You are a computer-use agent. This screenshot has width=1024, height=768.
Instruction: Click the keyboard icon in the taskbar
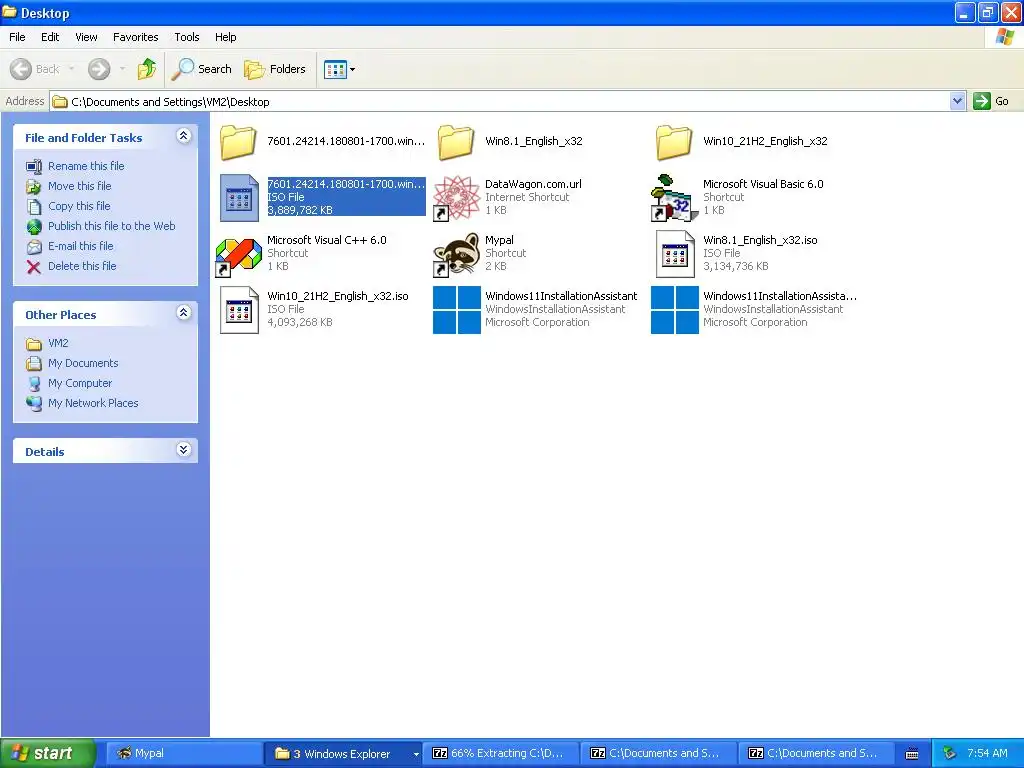[x=912, y=754]
